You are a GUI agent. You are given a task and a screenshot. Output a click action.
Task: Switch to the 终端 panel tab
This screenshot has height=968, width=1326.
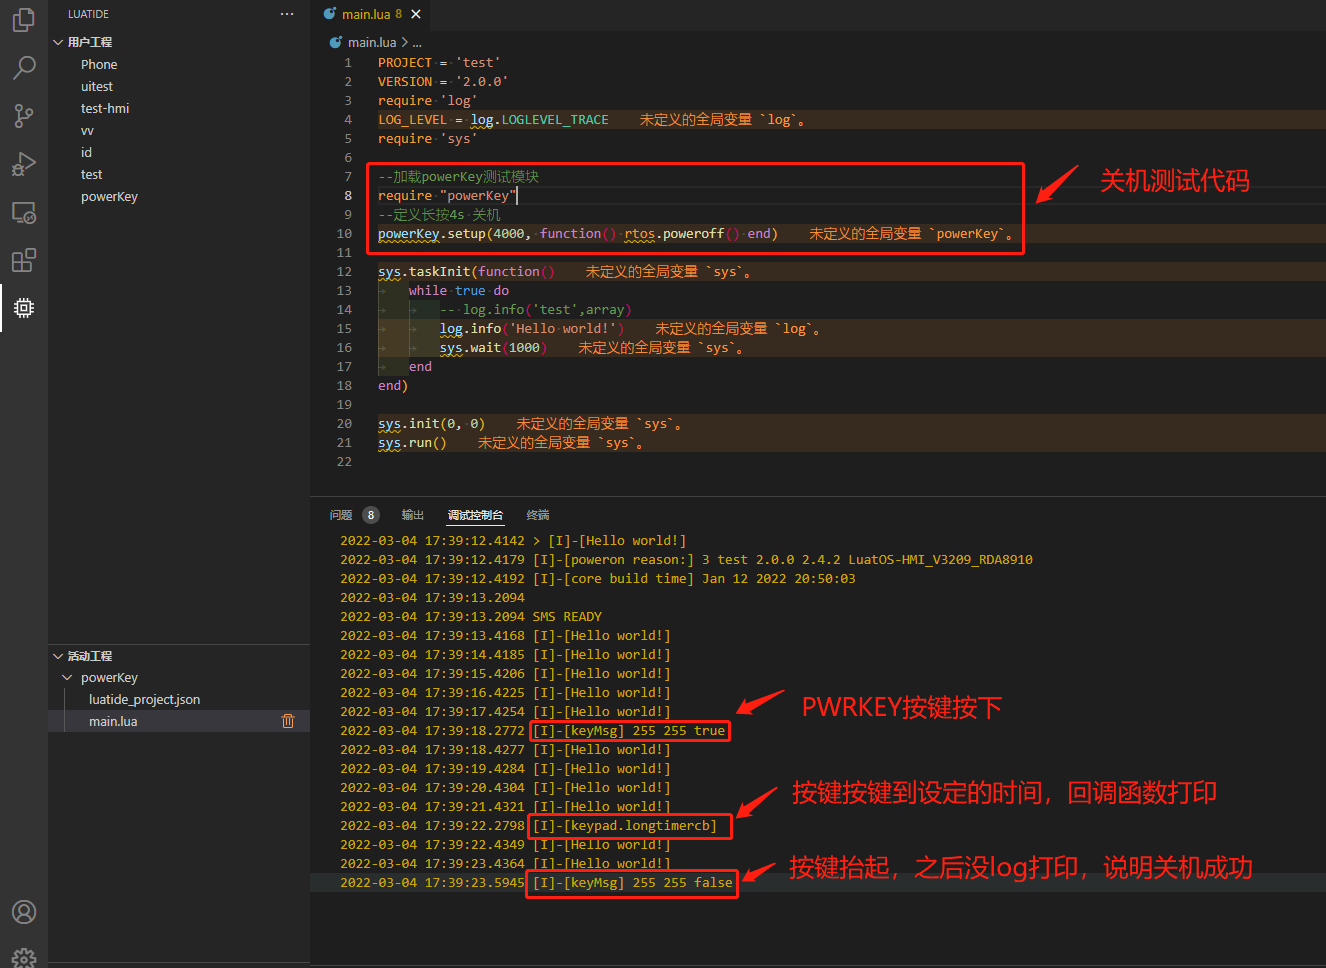538,515
